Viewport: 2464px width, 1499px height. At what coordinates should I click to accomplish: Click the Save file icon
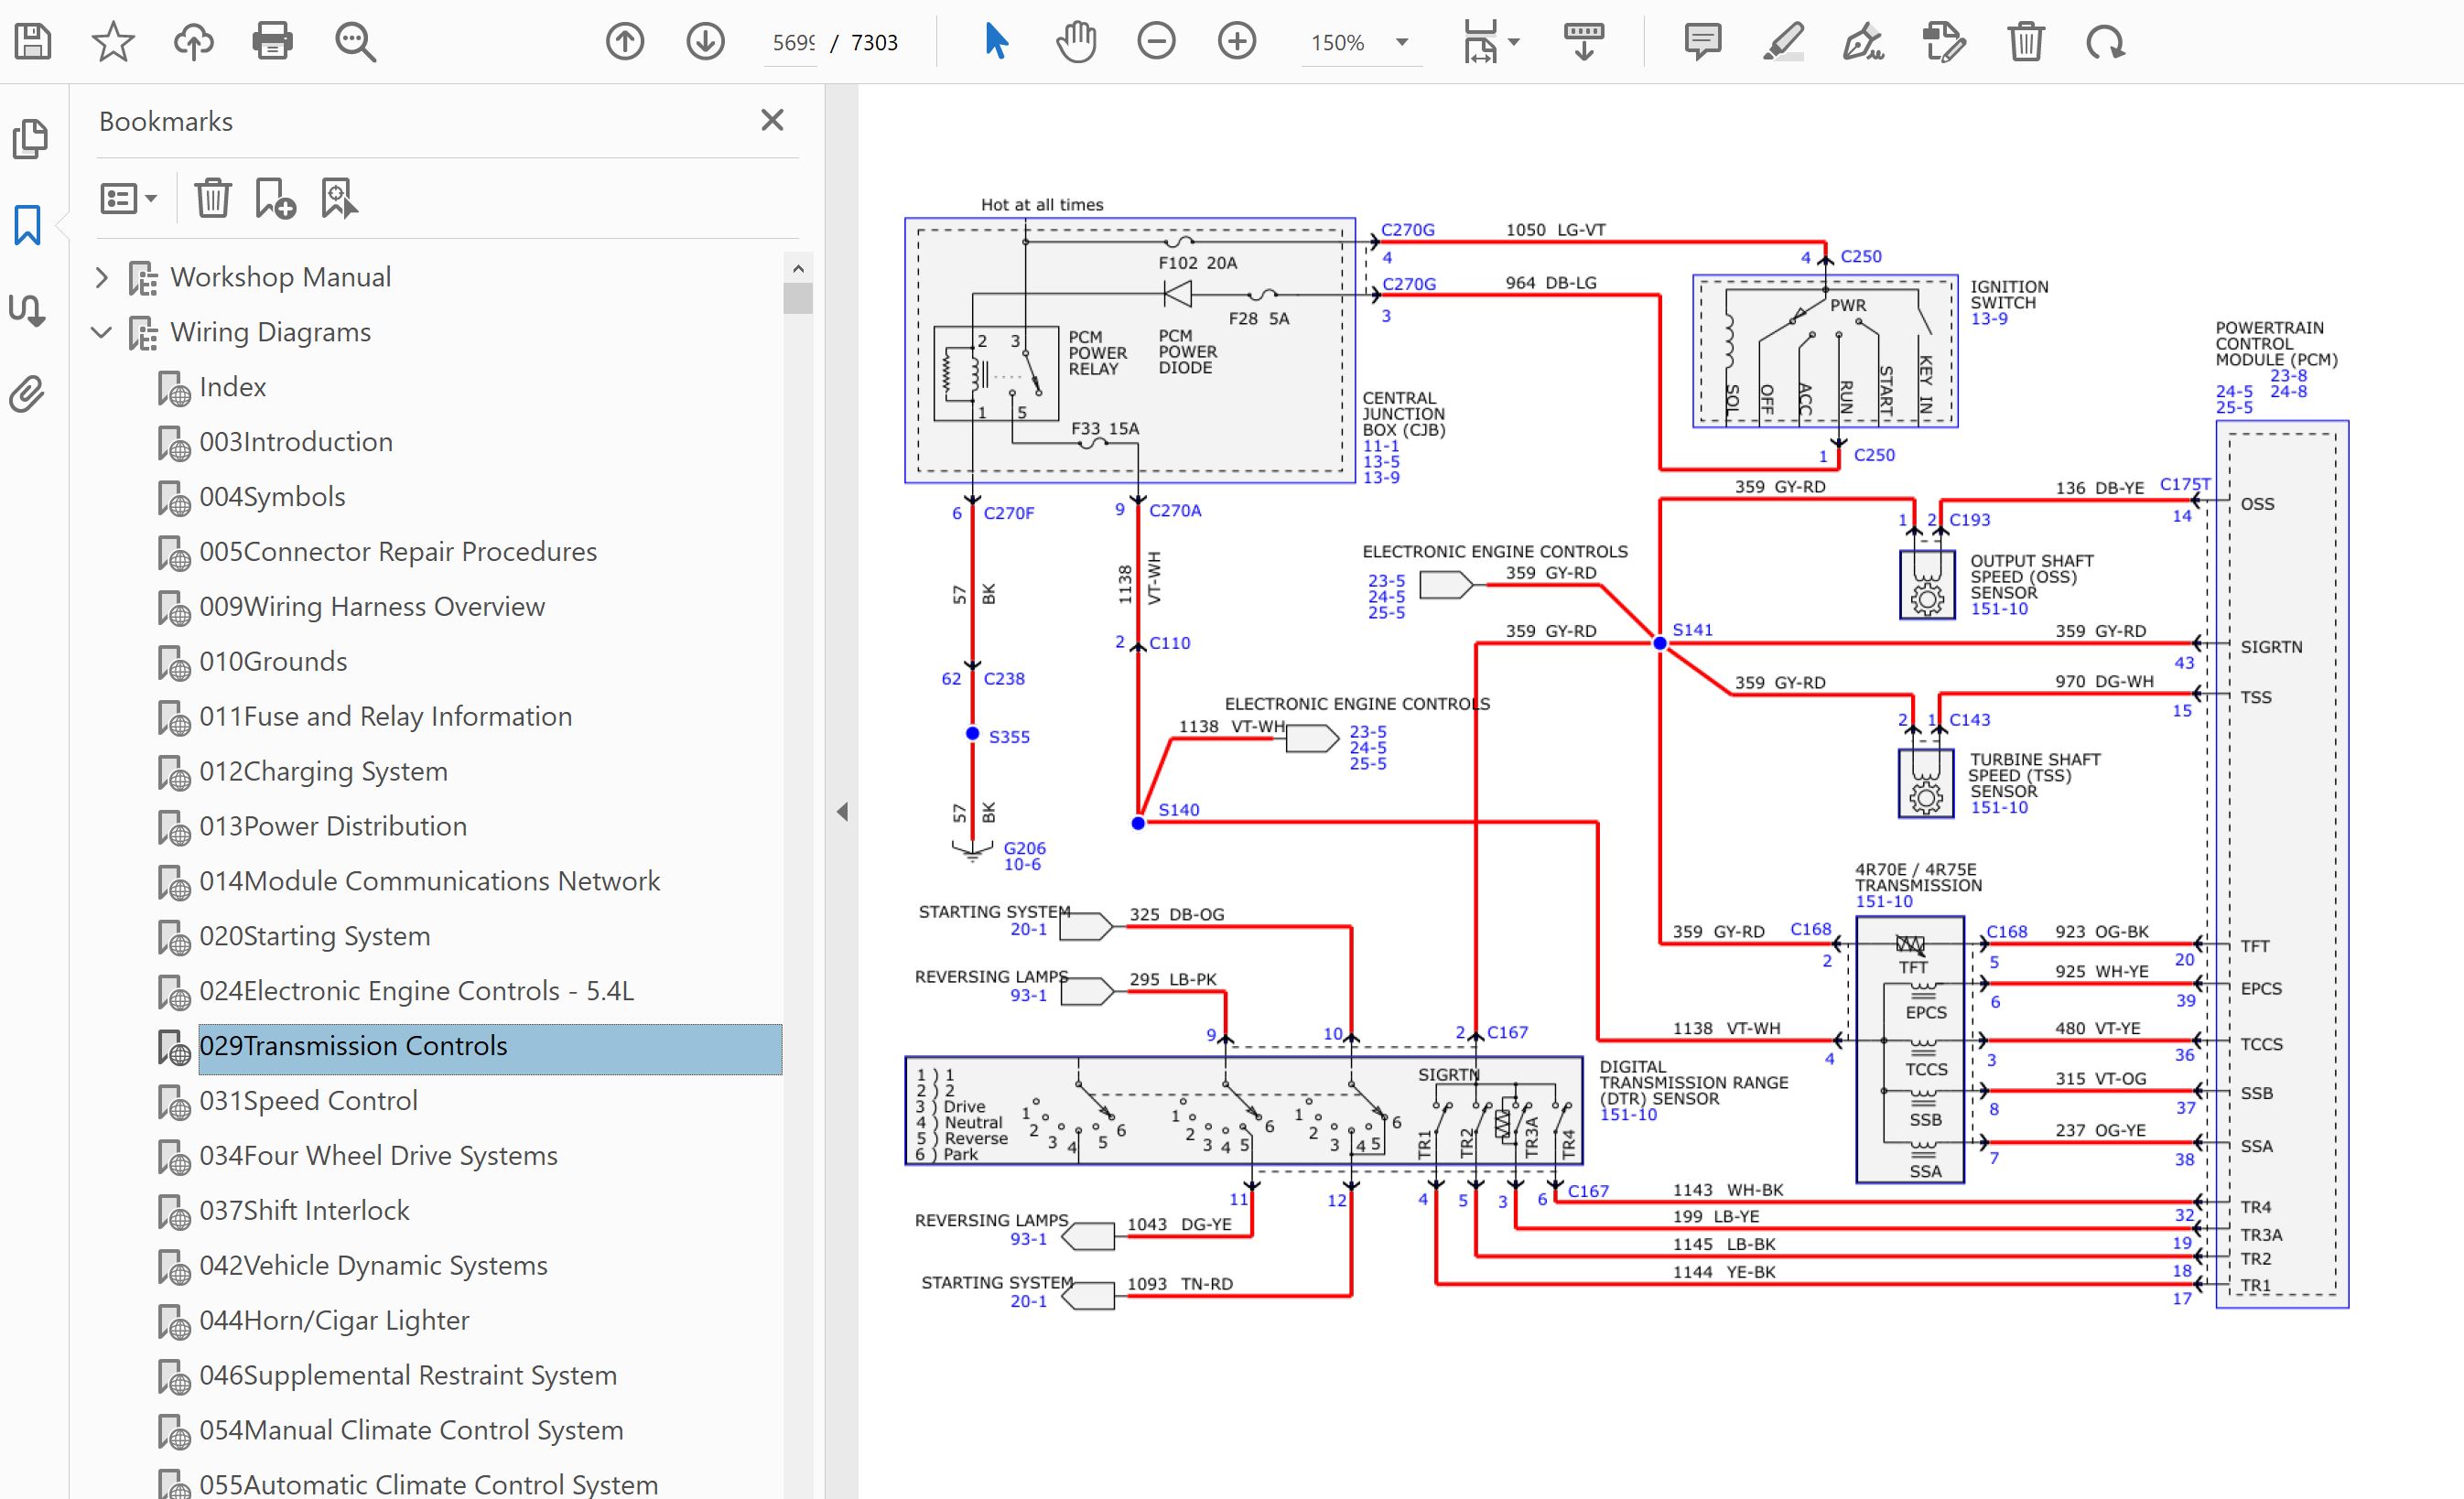click(33, 42)
